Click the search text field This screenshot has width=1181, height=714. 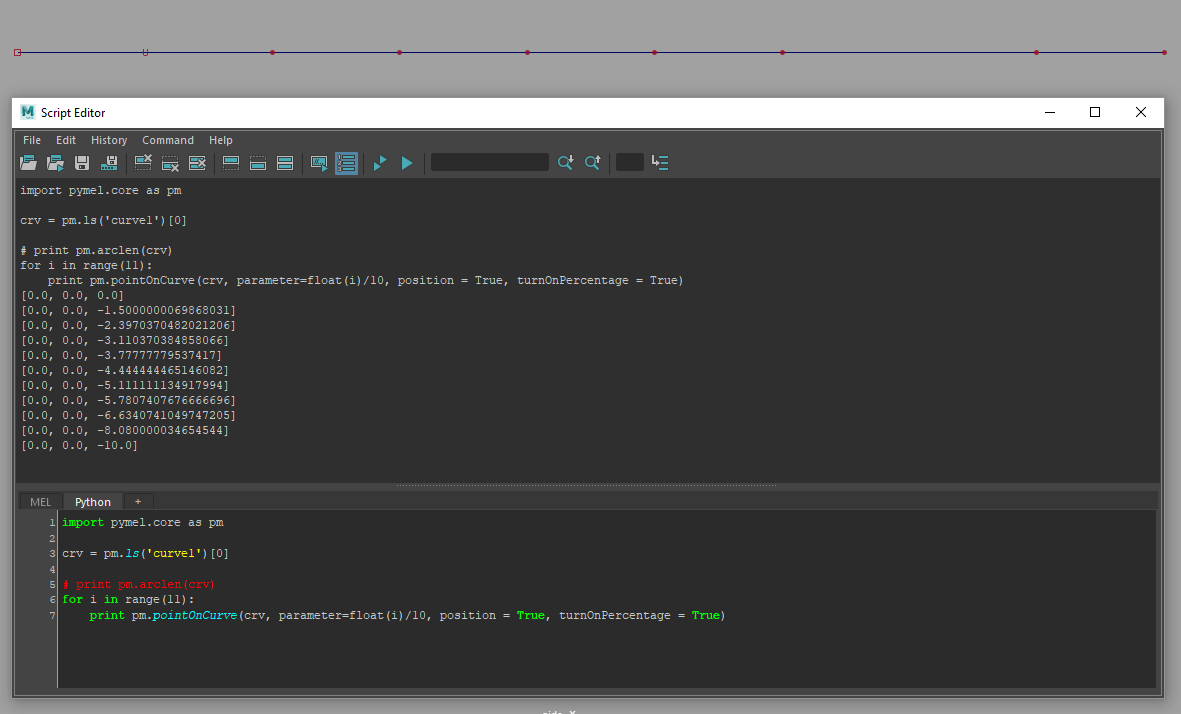[489, 162]
